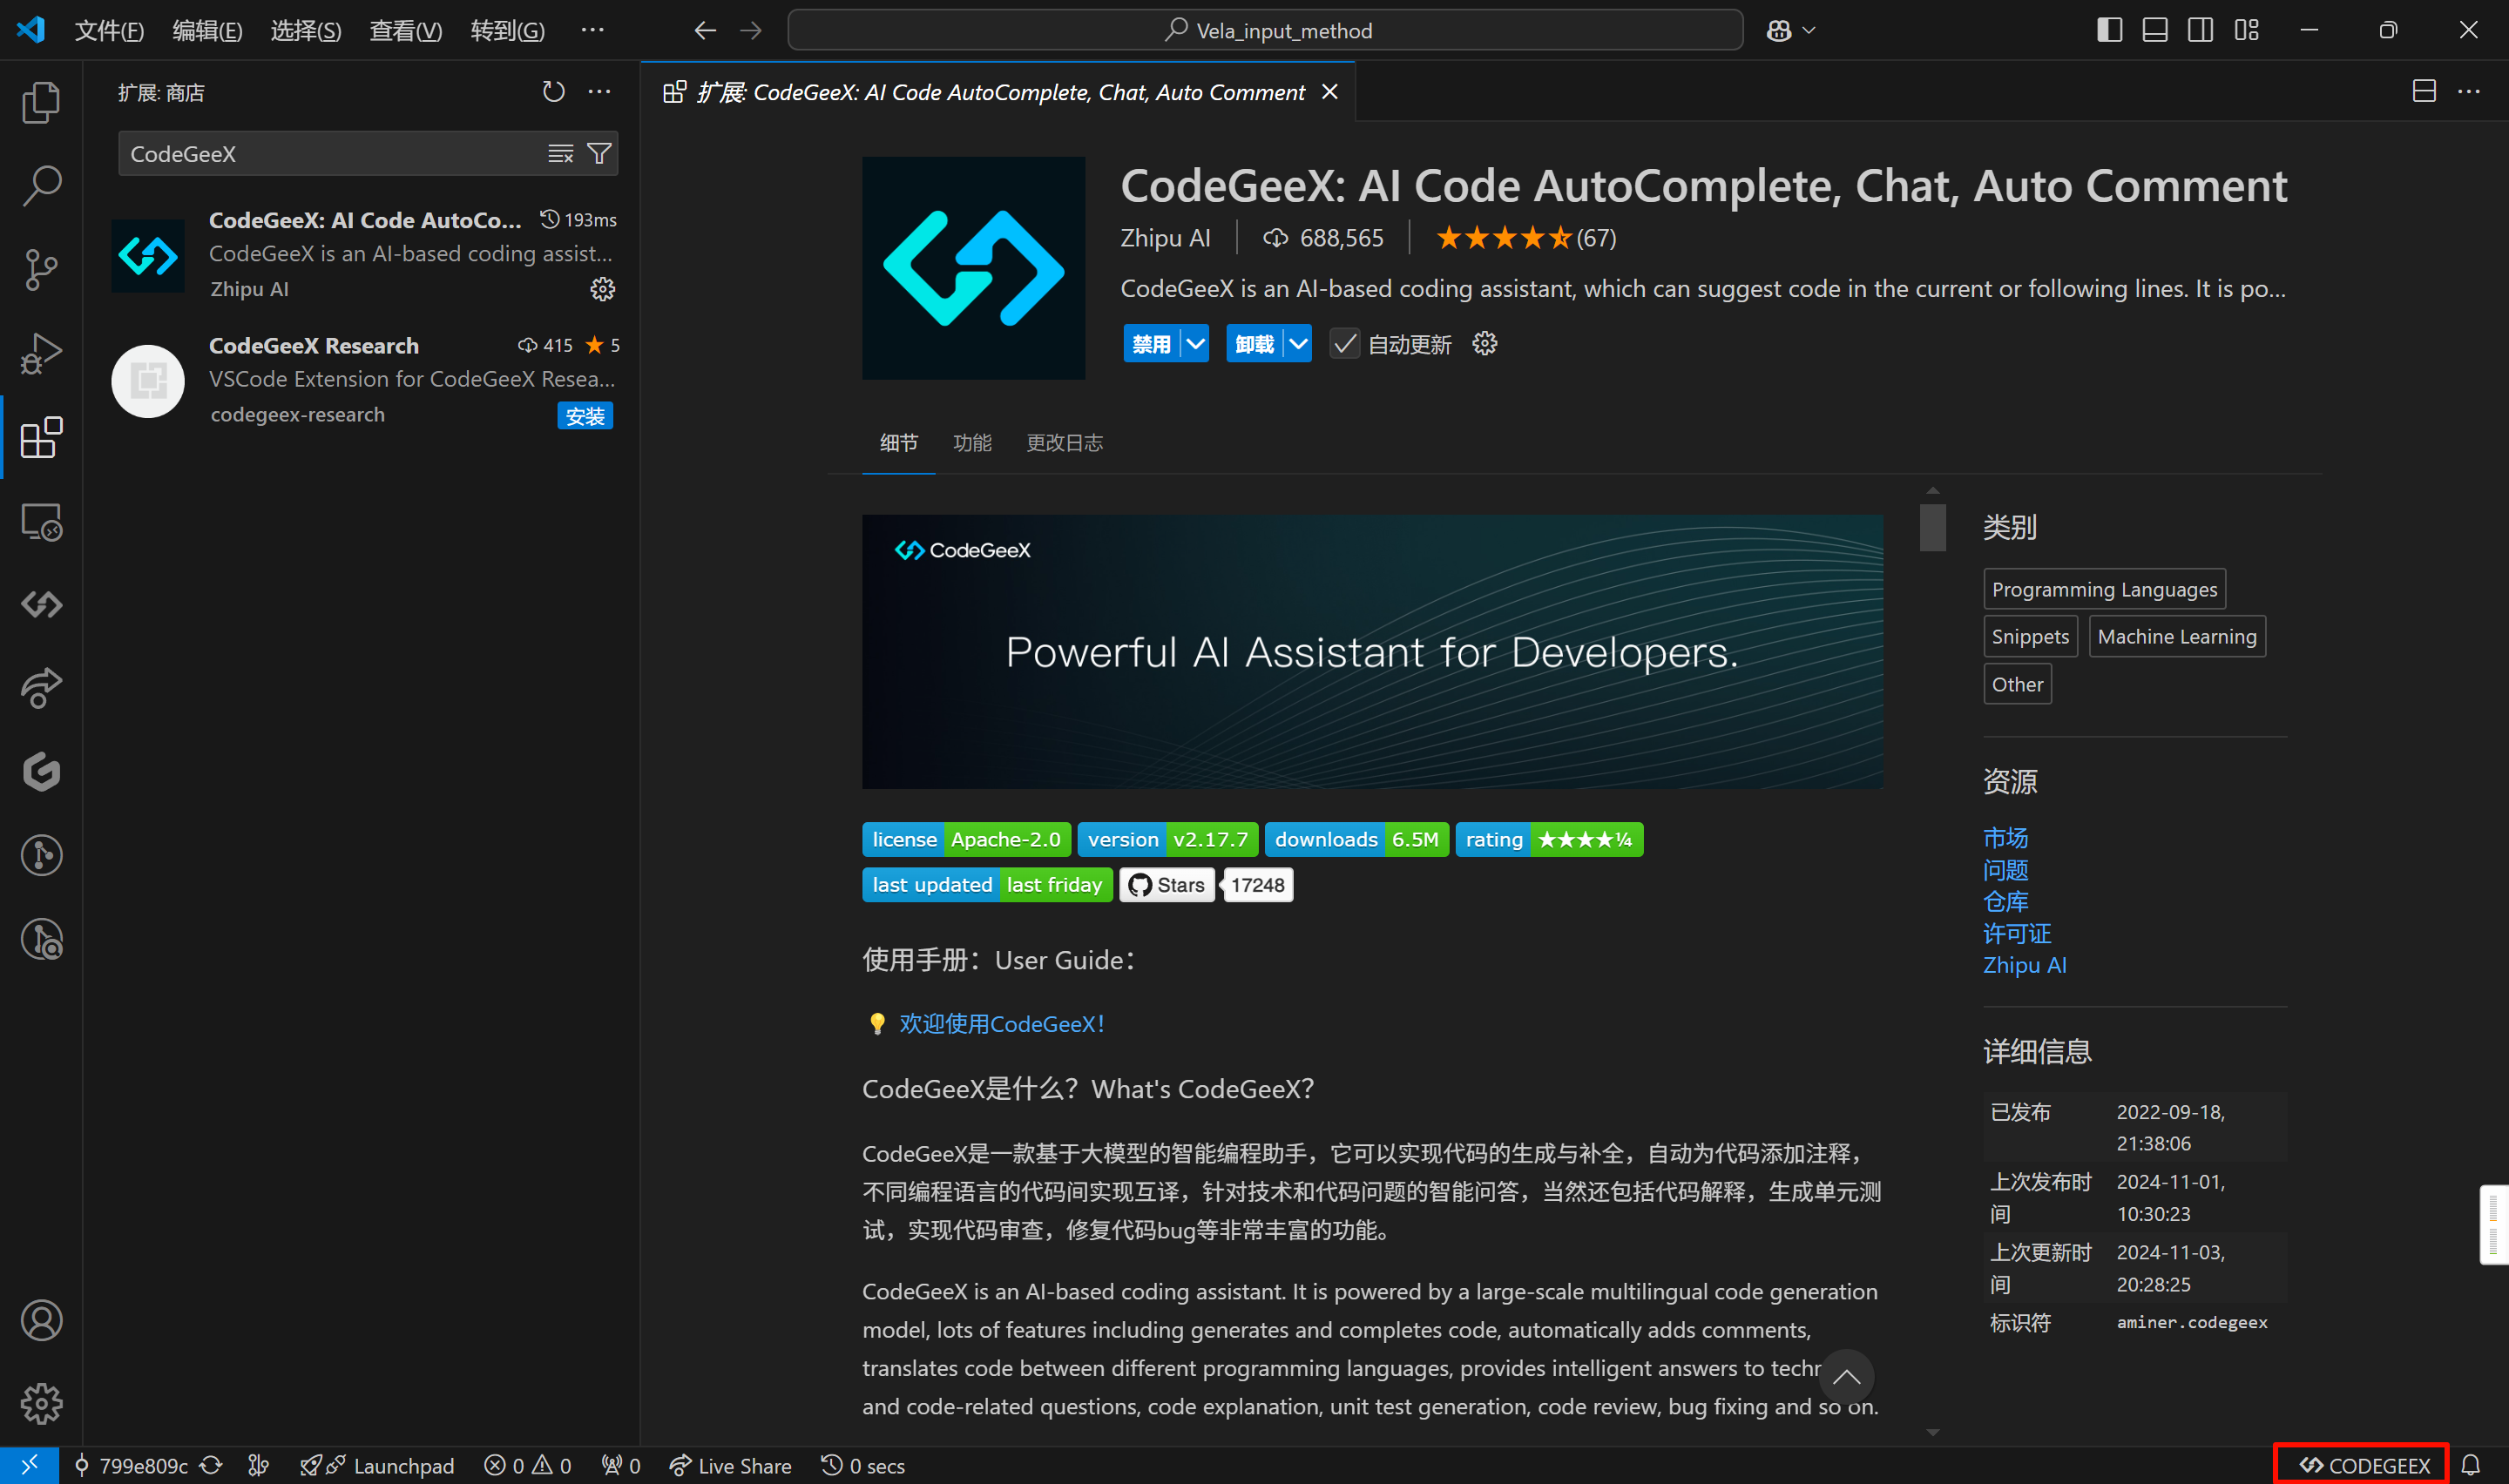Screen dimensions: 2509x1484
Task: Navigate back with the left arrow
Action: tap(705, 31)
